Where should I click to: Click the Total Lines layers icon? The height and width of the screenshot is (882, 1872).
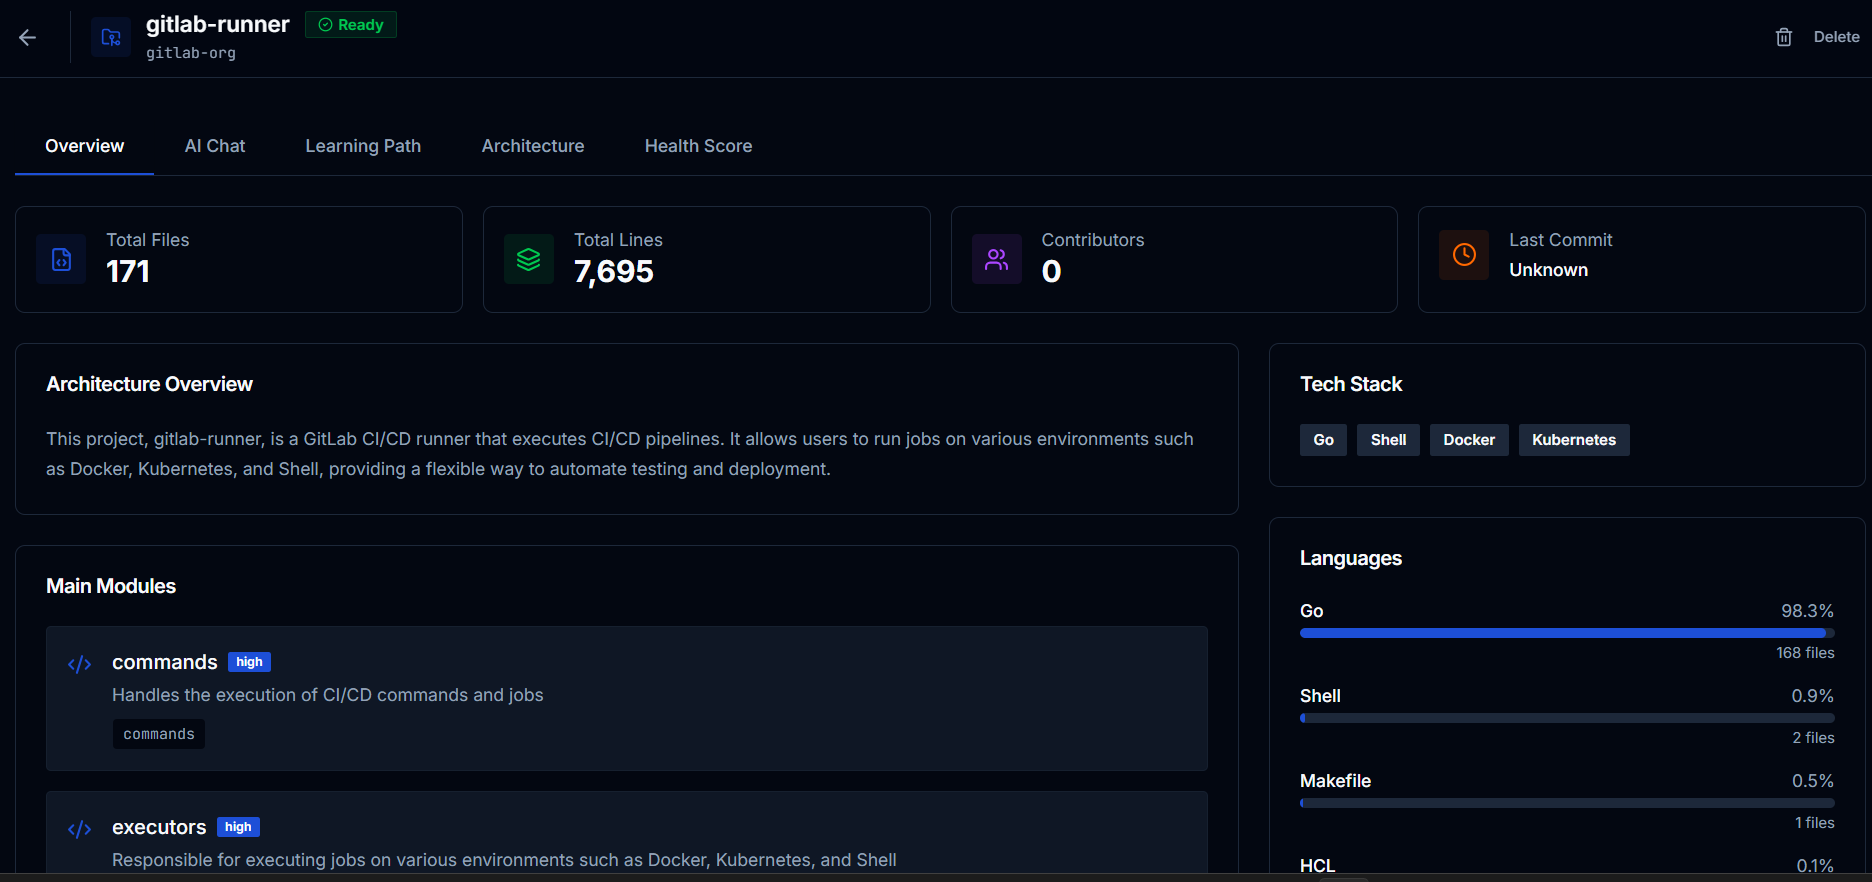(x=529, y=259)
